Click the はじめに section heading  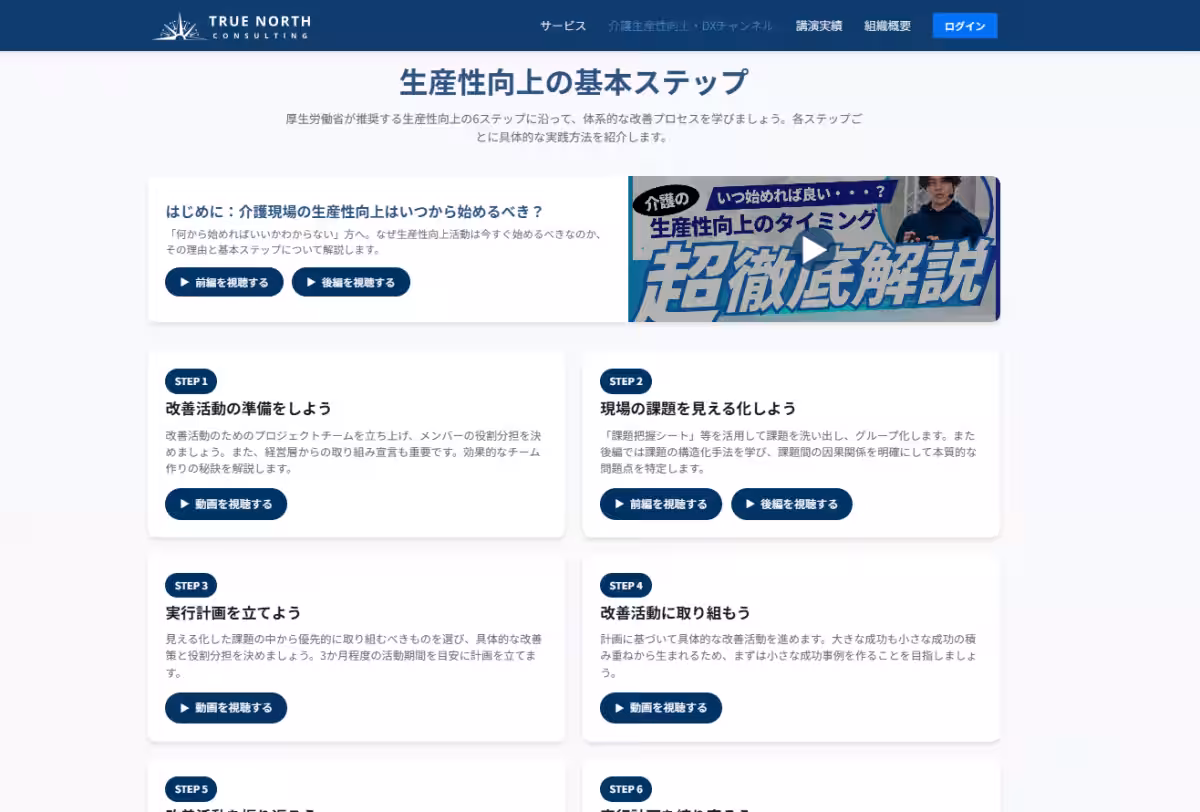(x=354, y=211)
